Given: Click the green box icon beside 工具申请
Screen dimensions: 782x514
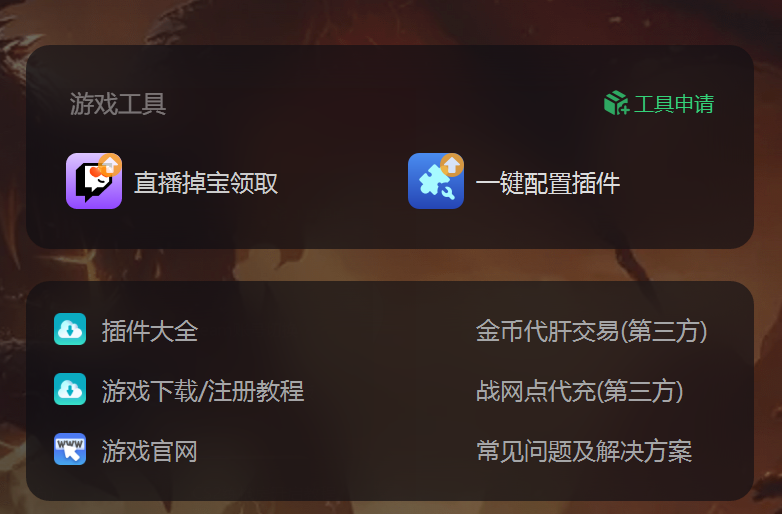Looking at the screenshot, I should 616,103.
